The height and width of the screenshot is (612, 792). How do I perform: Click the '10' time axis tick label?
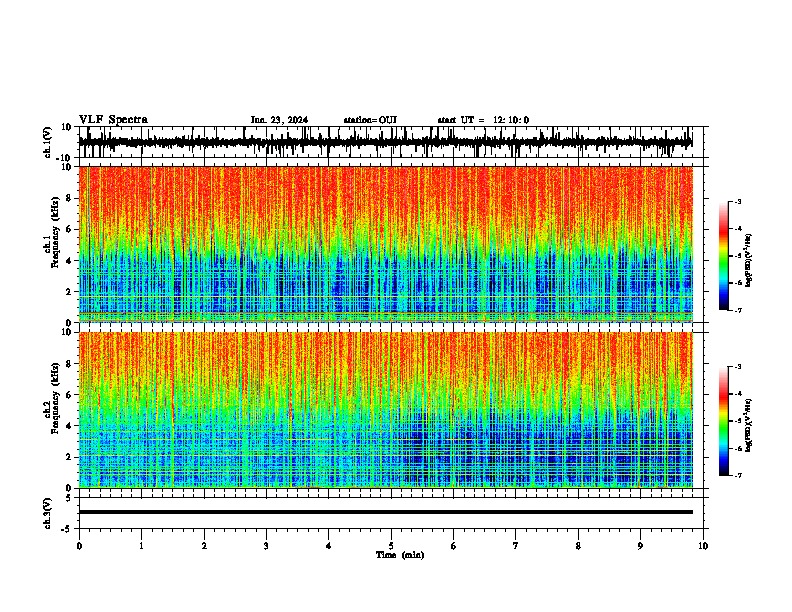pyautogui.click(x=703, y=546)
